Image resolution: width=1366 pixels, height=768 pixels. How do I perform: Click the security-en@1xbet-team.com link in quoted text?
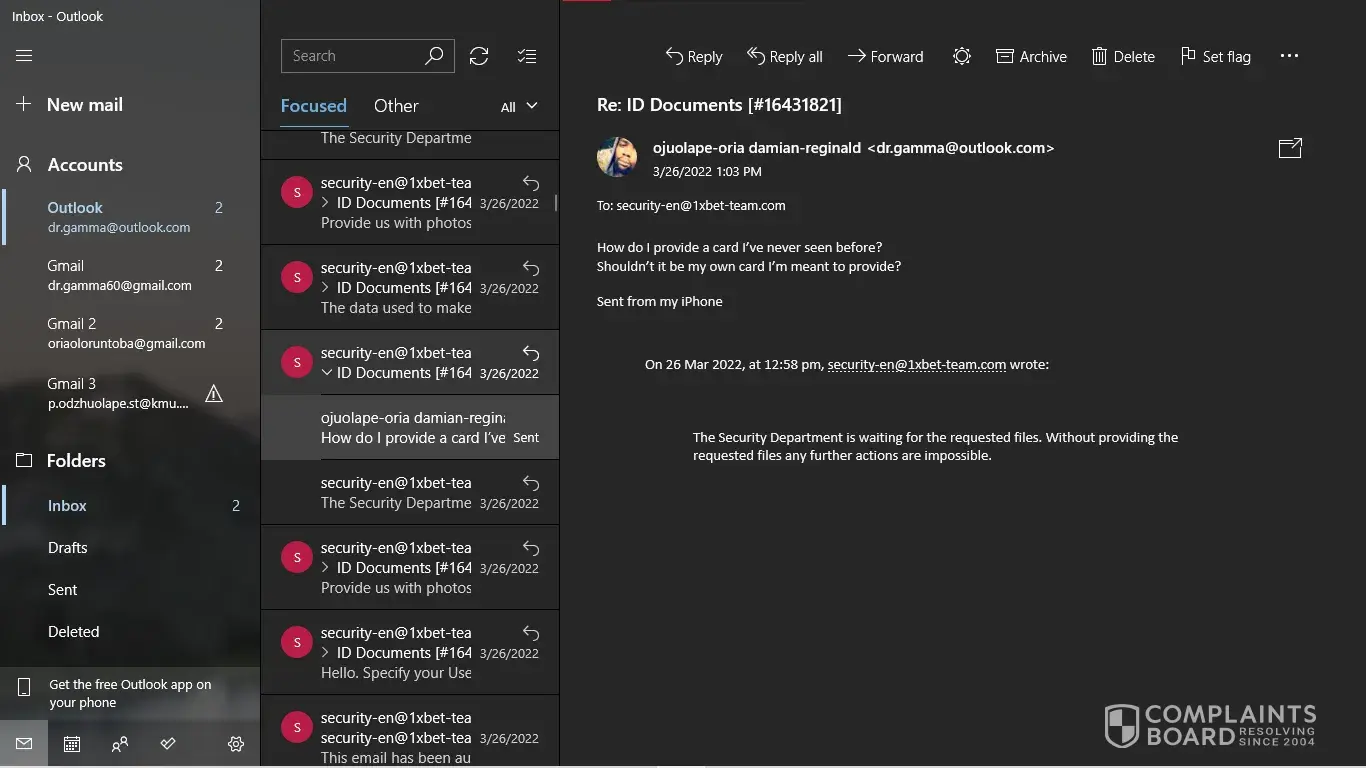coord(916,365)
